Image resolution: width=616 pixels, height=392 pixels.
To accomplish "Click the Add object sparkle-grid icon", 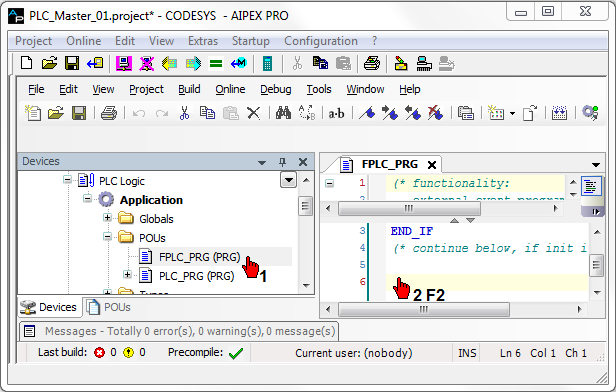I will (496, 113).
